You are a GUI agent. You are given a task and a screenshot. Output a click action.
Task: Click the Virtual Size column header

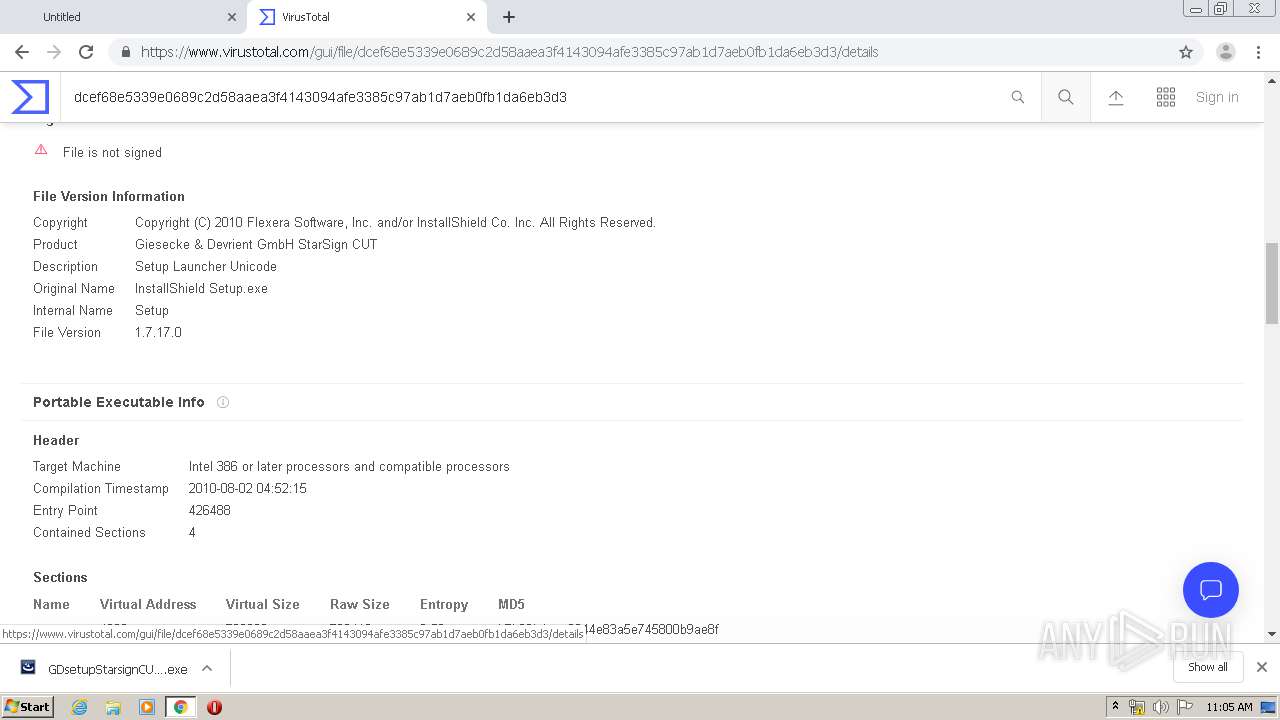[263, 604]
